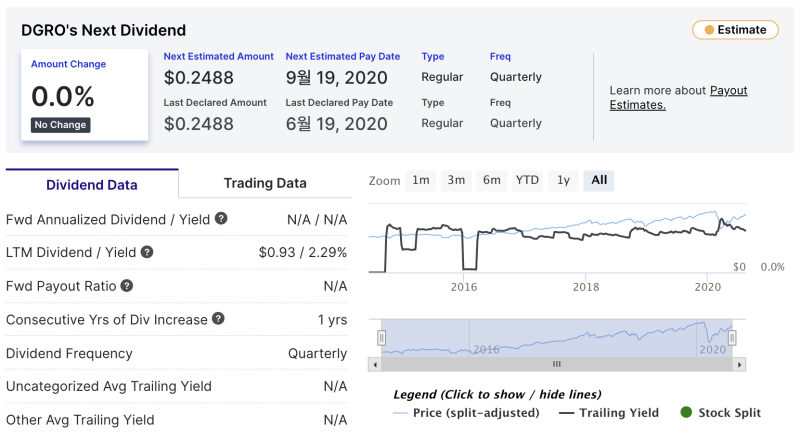This screenshot has width=800, height=439.
Task: Click the horizontal scrollbar thumb under navigator
Action: (557, 364)
